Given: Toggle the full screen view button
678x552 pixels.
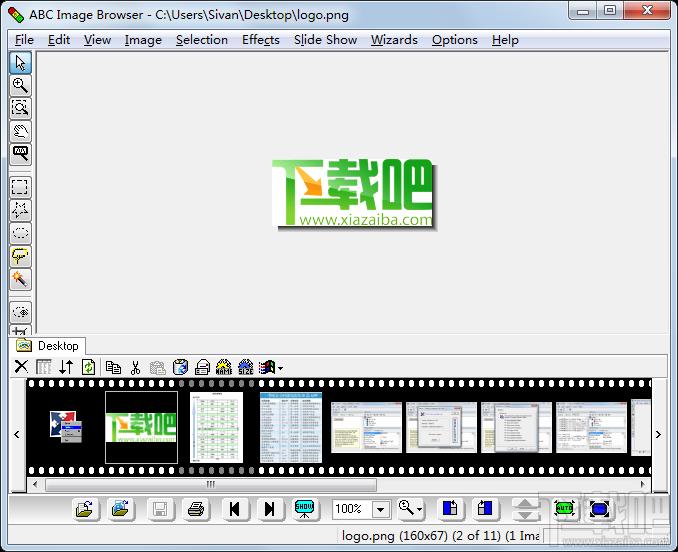Looking at the screenshot, I should pos(600,509).
